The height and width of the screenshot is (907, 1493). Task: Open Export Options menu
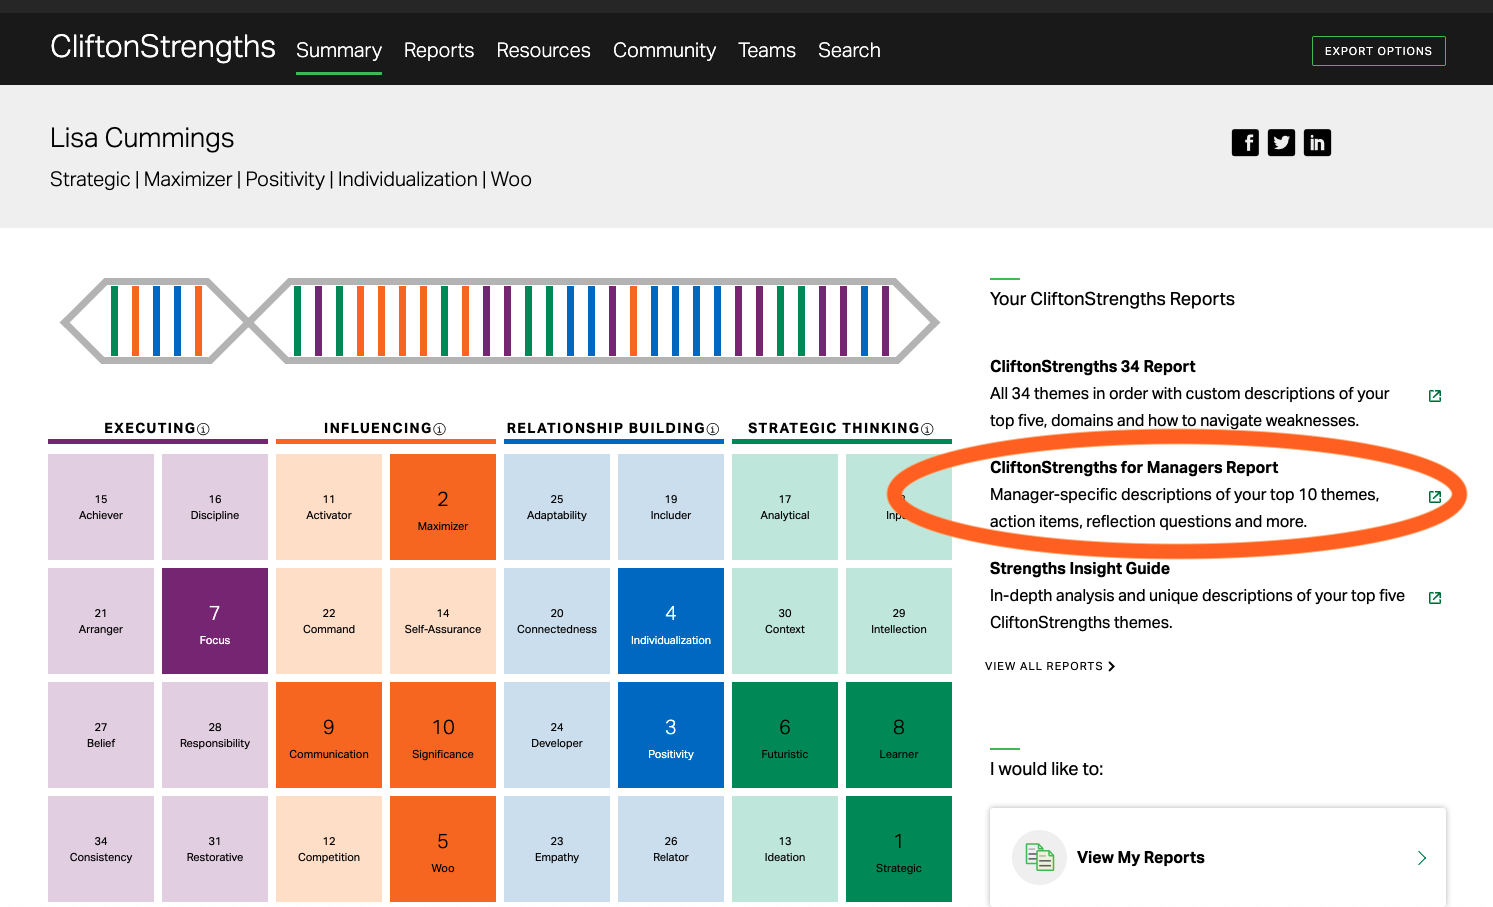click(1378, 51)
